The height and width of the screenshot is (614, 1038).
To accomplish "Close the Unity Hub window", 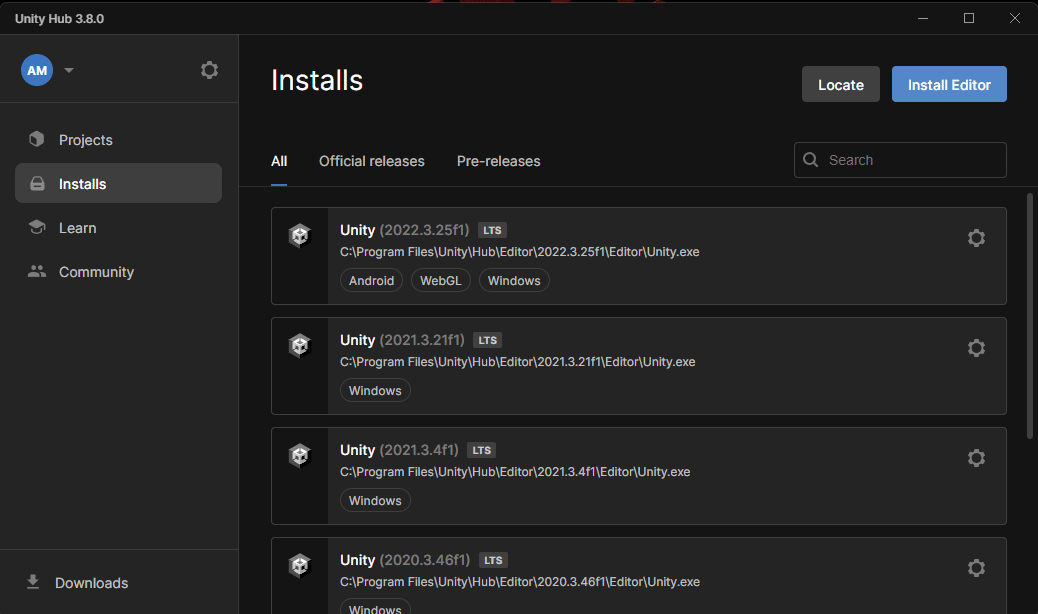I will (x=1015, y=18).
